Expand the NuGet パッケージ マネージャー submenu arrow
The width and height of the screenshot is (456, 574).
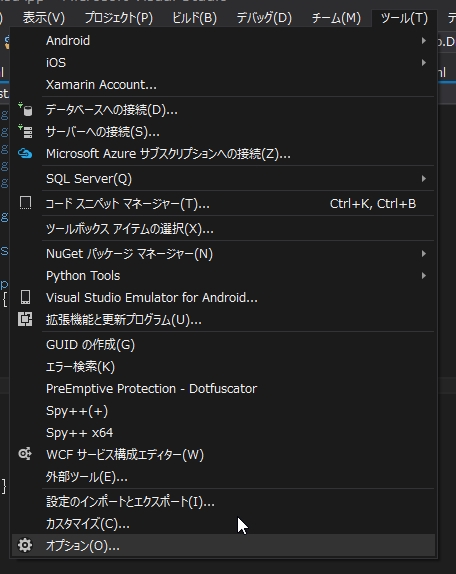pyautogui.click(x=423, y=253)
